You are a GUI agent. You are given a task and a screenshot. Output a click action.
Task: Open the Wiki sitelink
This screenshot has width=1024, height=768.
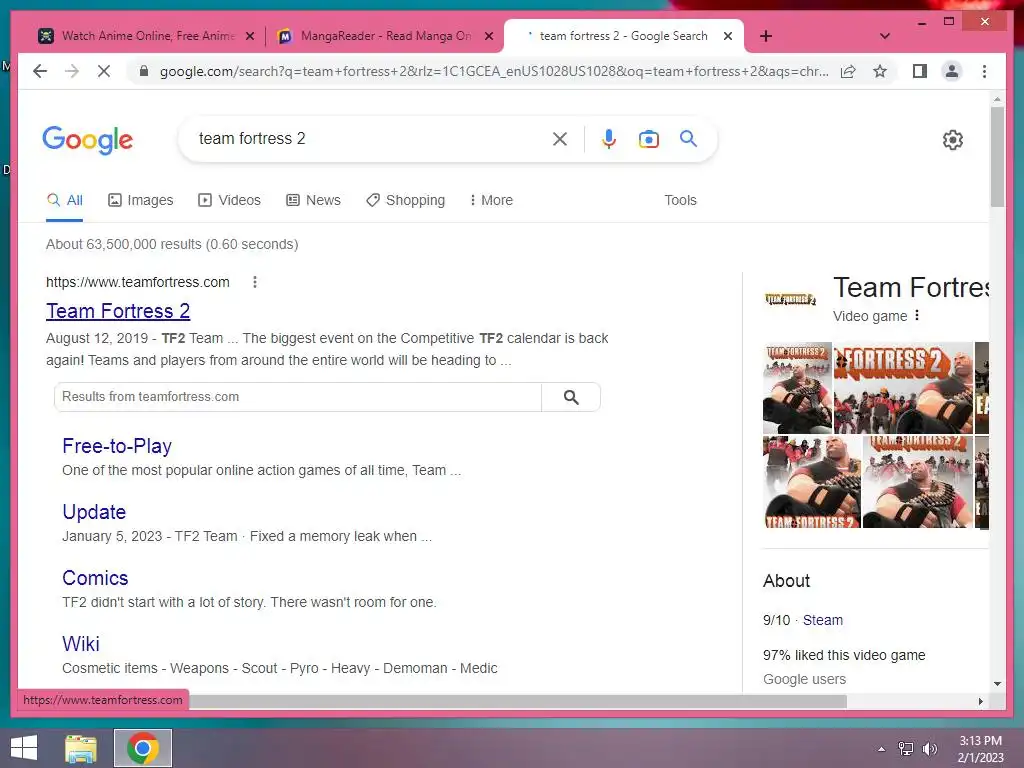coord(81,644)
